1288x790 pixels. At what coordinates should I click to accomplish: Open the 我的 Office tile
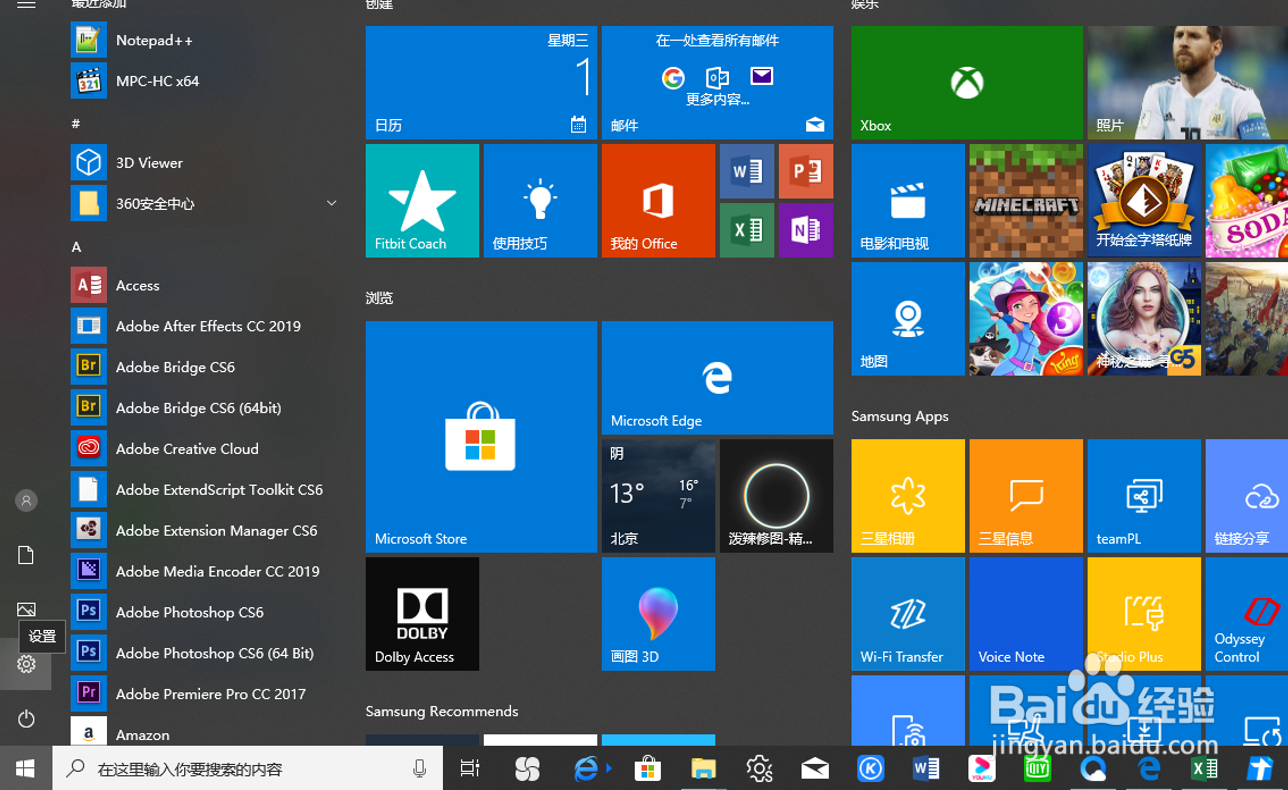[658, 200]
